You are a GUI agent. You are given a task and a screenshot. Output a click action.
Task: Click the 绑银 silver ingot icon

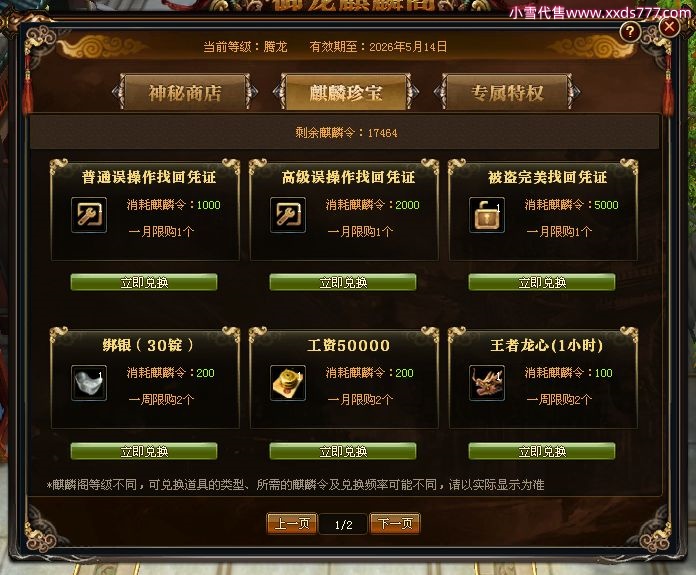tap(89, 383)
